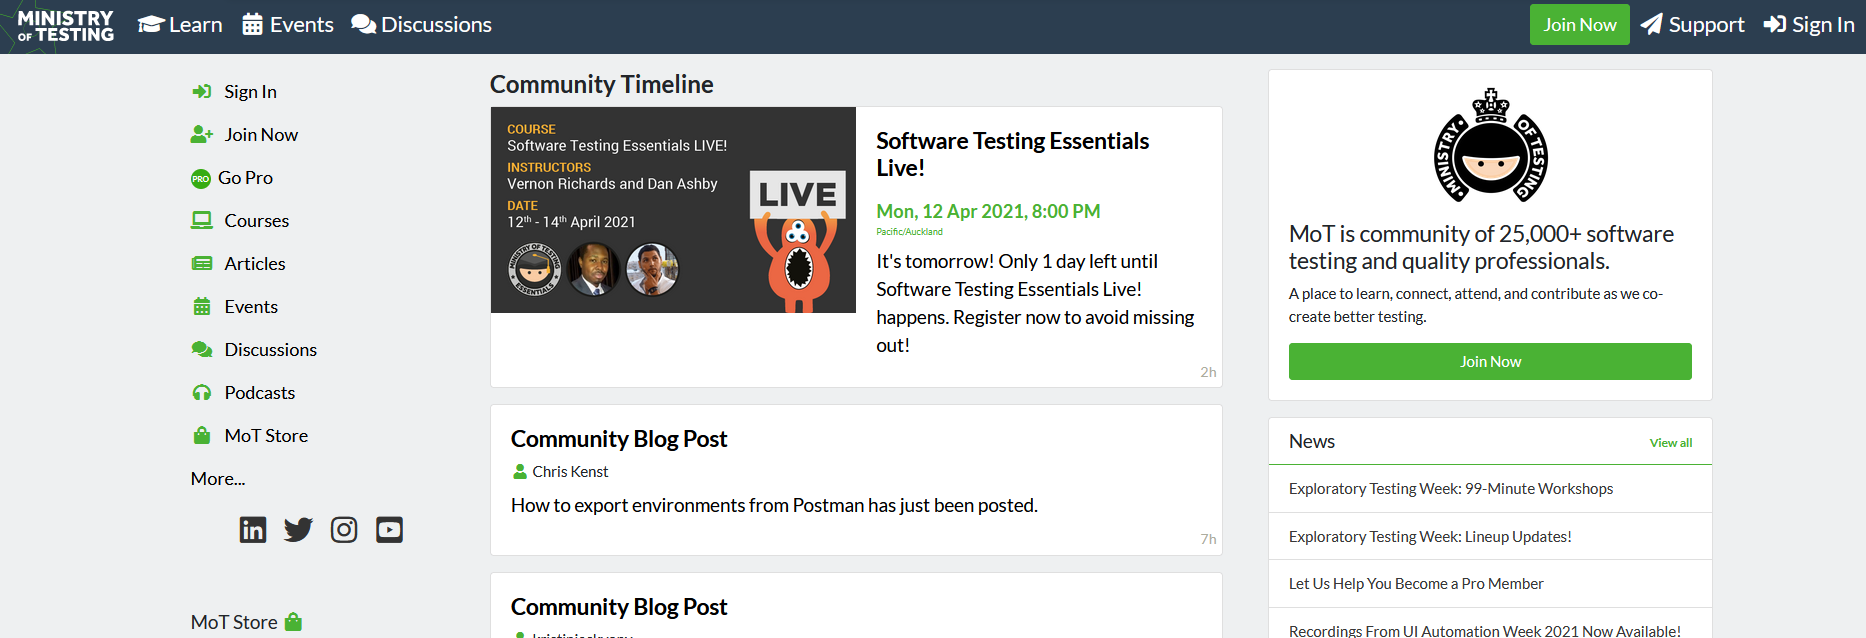Click the ninja mascot community logo
1866x638 pixels.
click(x=1490, y=146)
